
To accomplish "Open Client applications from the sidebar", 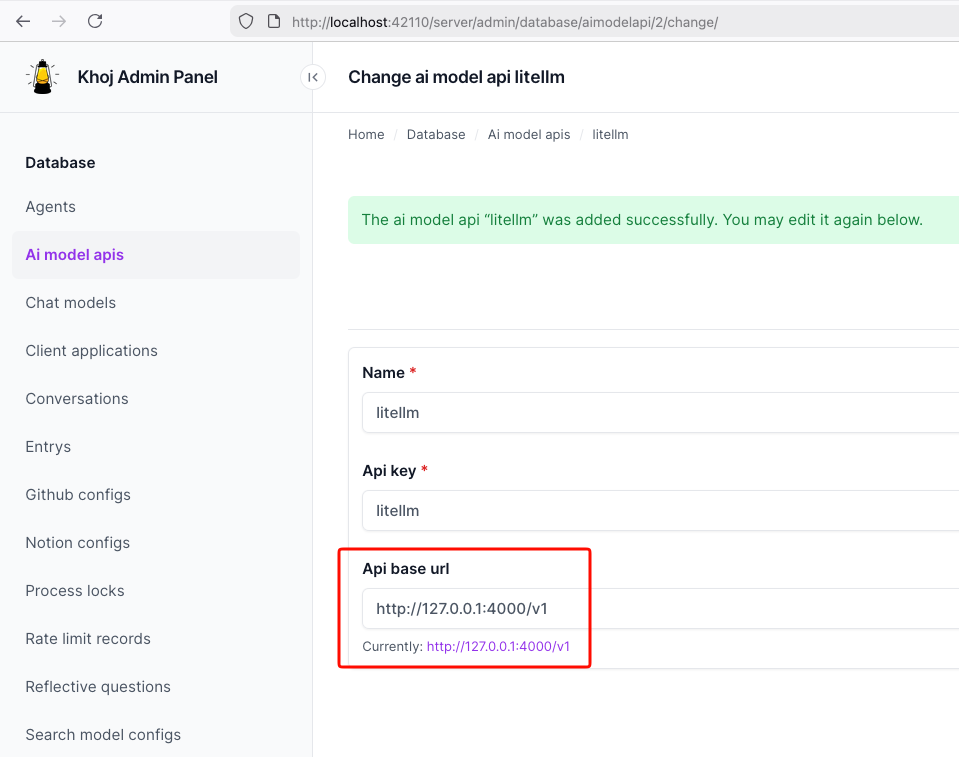I will tap(91, 350).
